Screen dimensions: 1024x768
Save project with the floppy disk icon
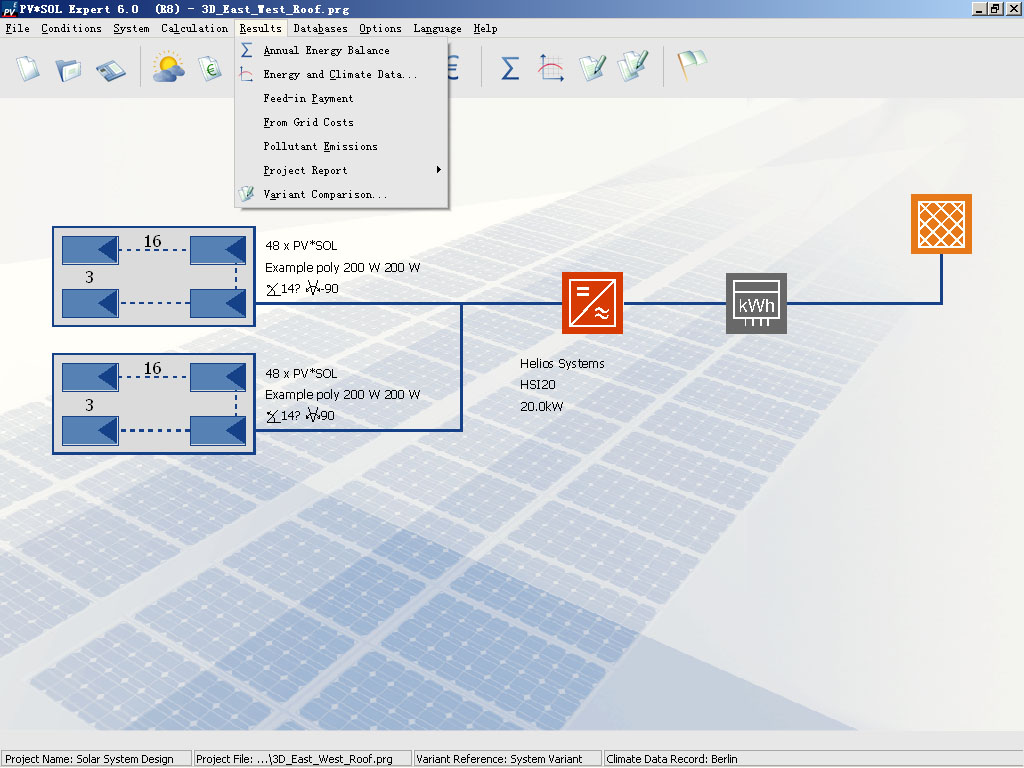click(x=110, y=71)
